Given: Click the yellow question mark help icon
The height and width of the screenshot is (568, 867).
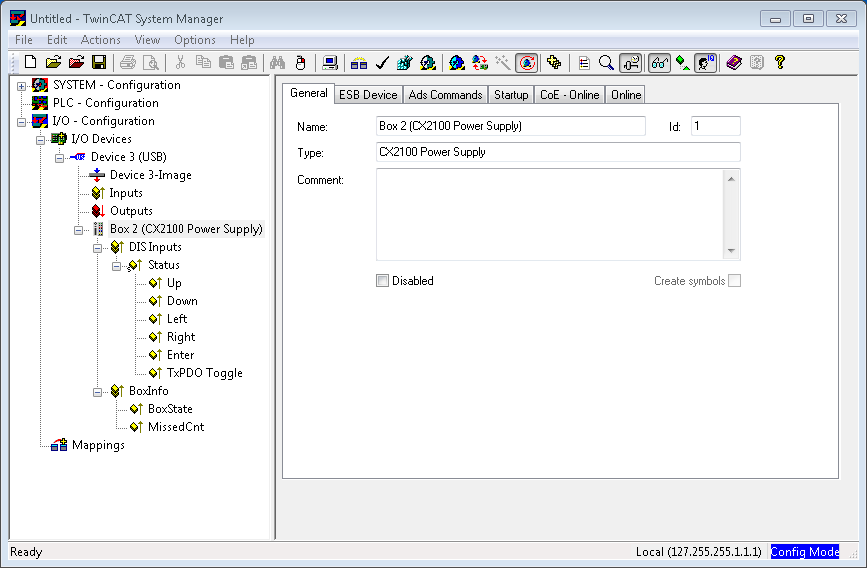Looking at the screenshot, I should click(780, 62).
